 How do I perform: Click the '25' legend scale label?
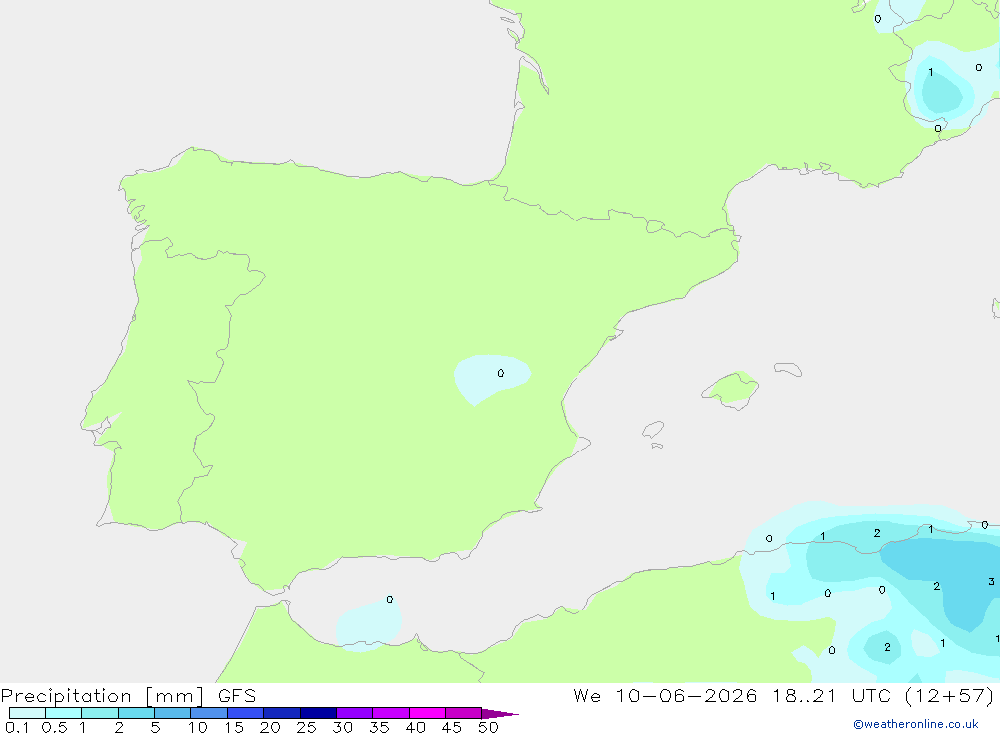click(306, 727)
